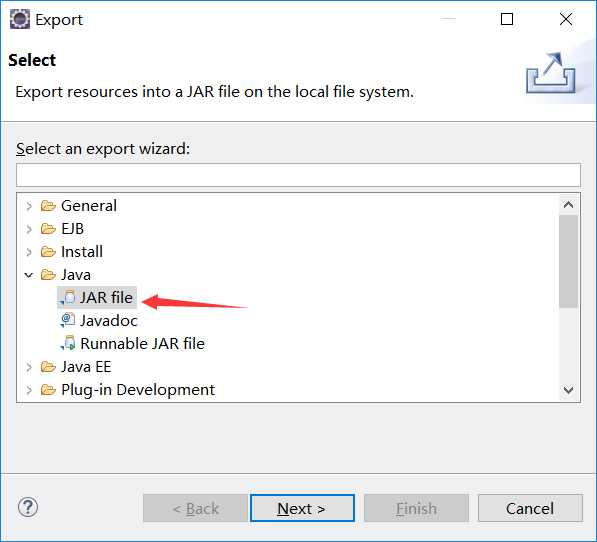Screen dimensions: 597x542
Task: Close the Export dialog window
Action: point(566,19)
